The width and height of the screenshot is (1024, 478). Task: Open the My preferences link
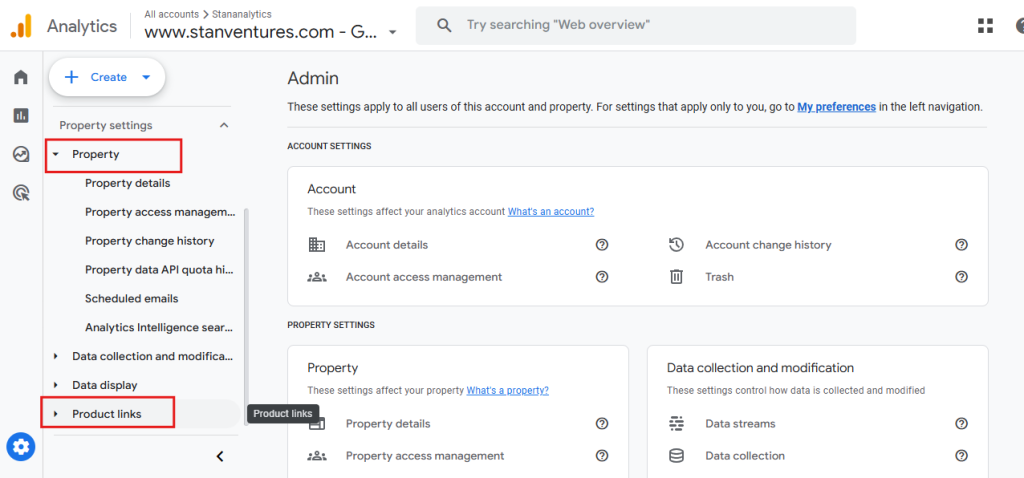[x=836, y=106]
